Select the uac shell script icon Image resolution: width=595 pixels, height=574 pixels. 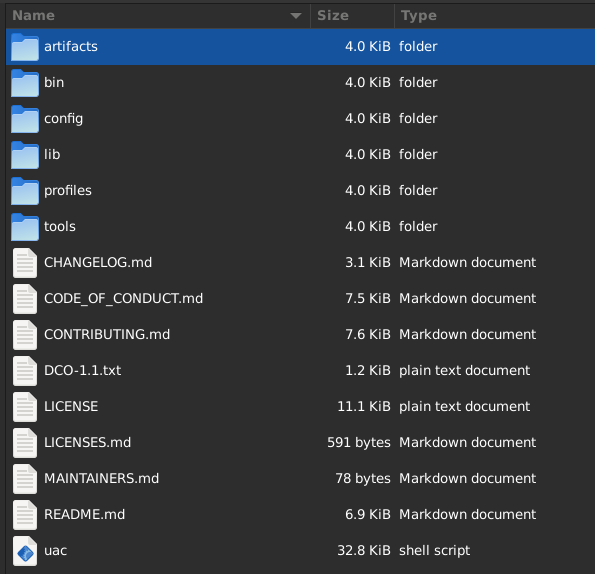[25, 551]
